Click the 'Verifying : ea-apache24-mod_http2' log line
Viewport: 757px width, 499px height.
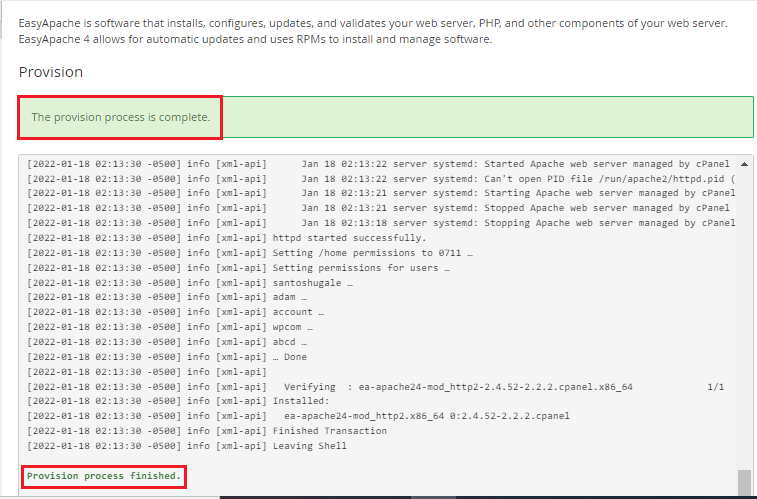tap(376, 387)
